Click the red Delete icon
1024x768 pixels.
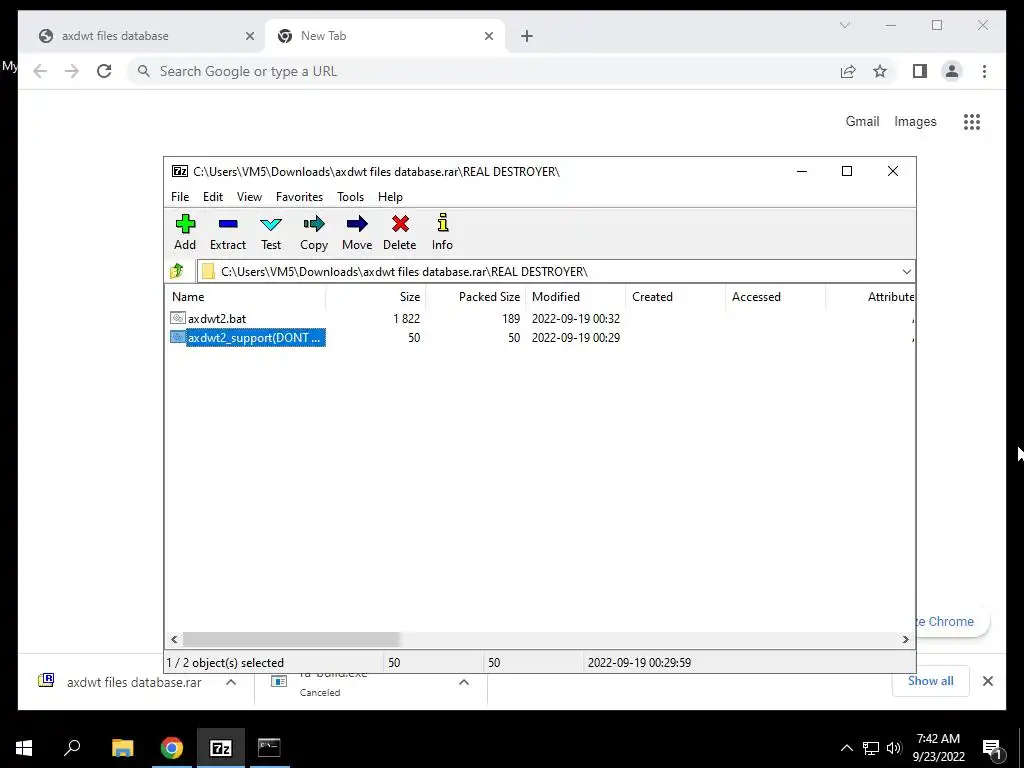400,224
